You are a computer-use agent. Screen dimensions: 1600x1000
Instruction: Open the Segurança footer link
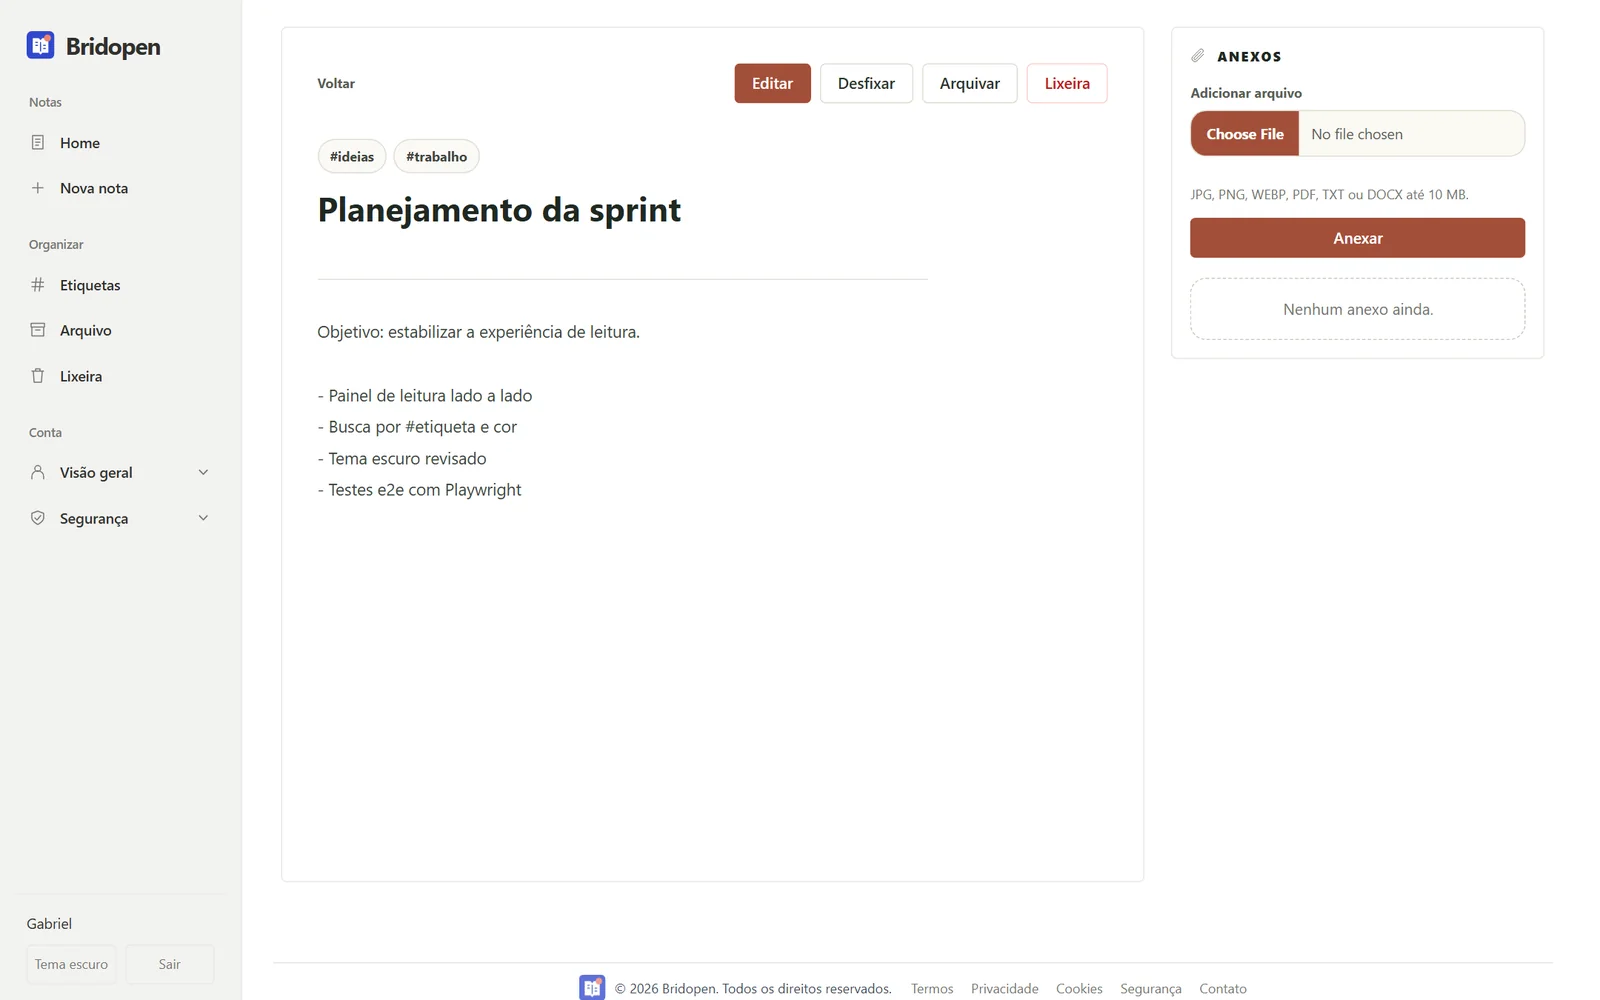click(x=1150, y=988)
